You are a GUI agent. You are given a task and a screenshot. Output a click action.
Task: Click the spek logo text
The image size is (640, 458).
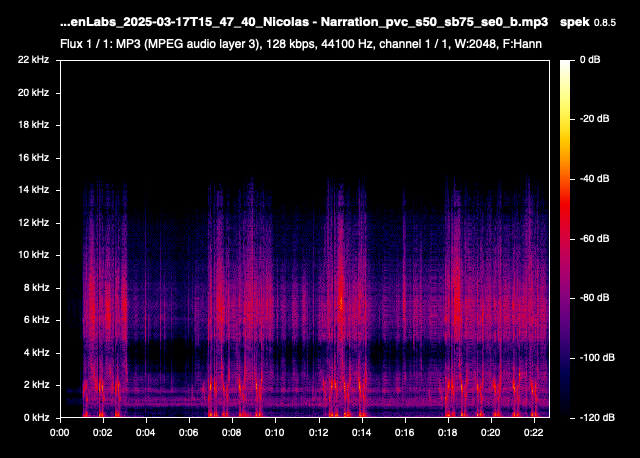point(575,21)
